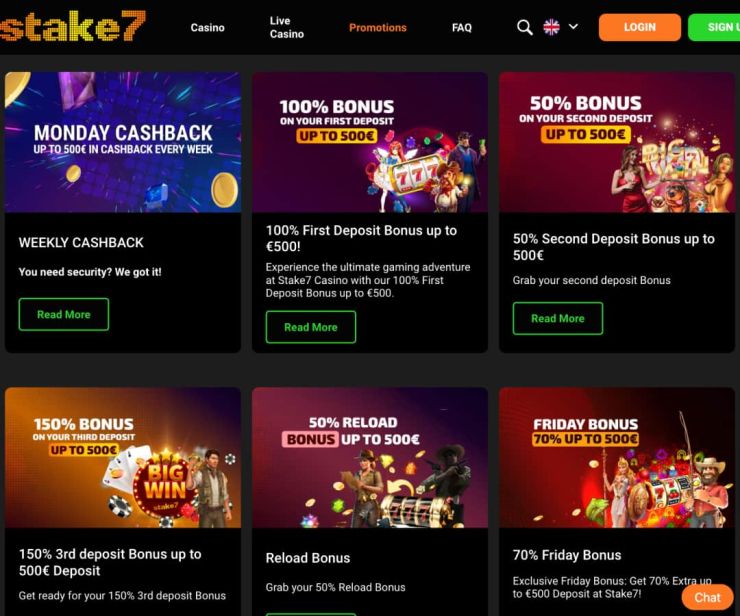This screenshot has width=740, height=616.
Task: Open the FAQ page
Action: (462, 27)
